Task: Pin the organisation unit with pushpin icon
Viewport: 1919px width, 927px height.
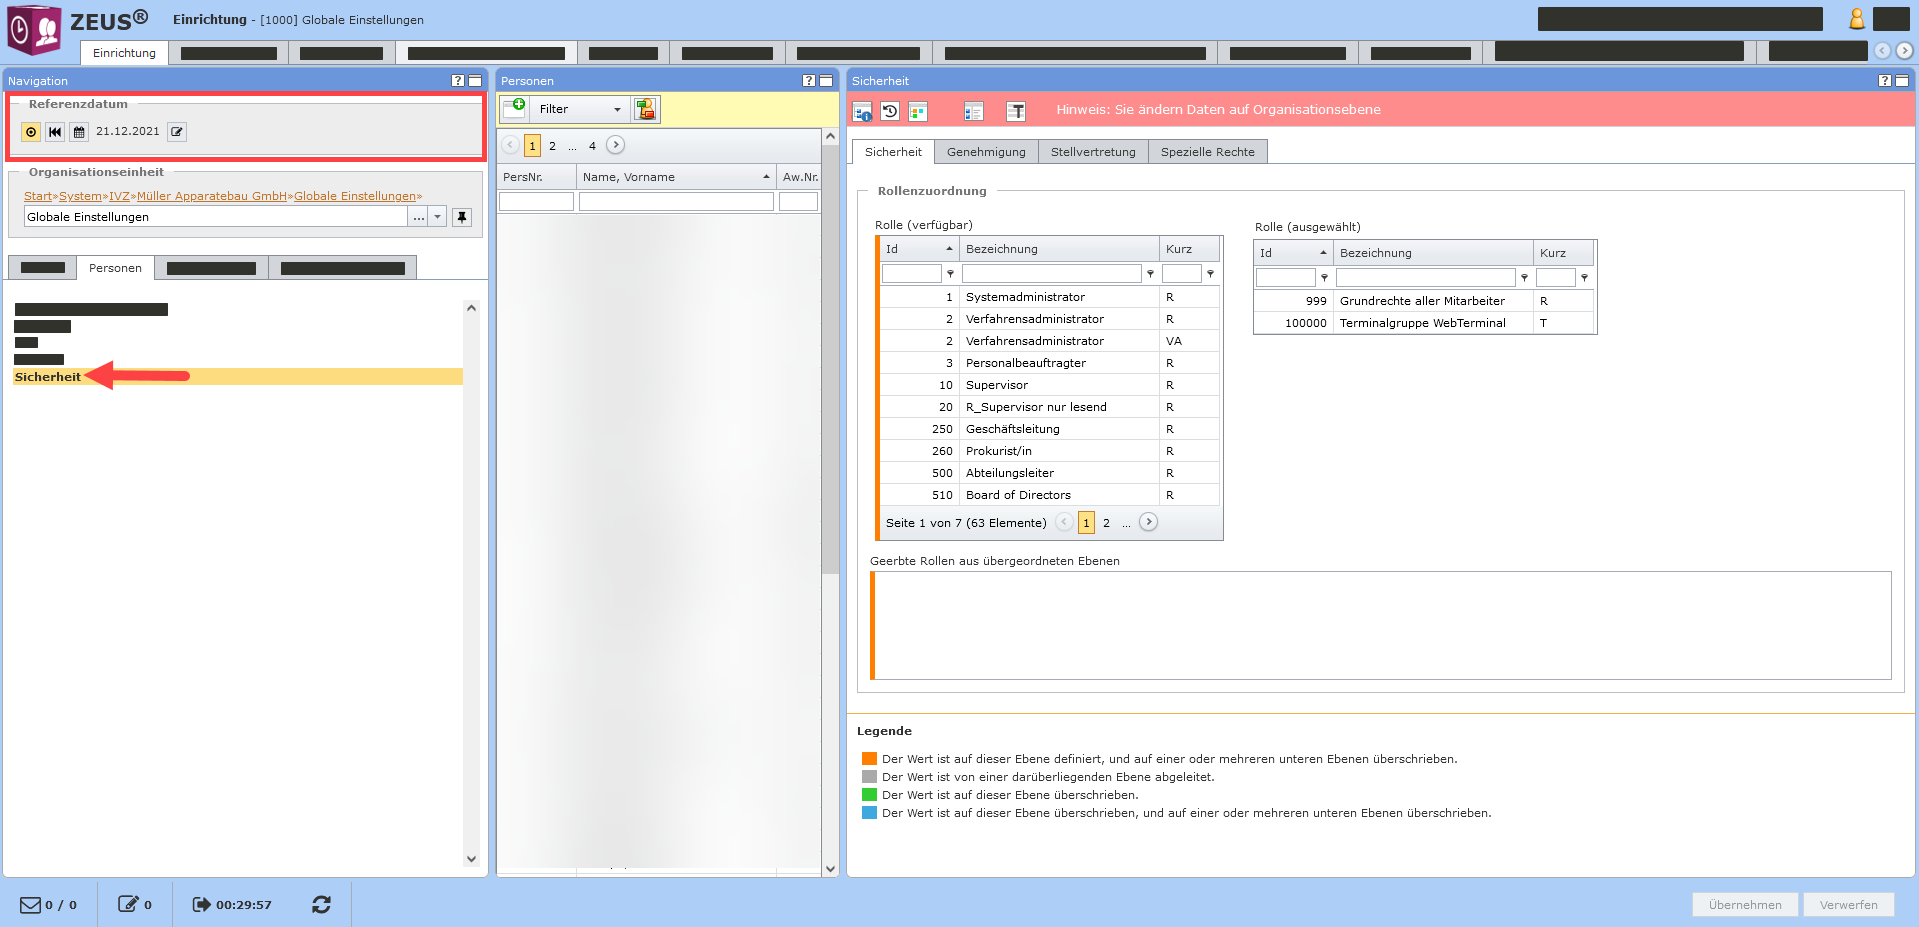Action: tap(462, 217)
